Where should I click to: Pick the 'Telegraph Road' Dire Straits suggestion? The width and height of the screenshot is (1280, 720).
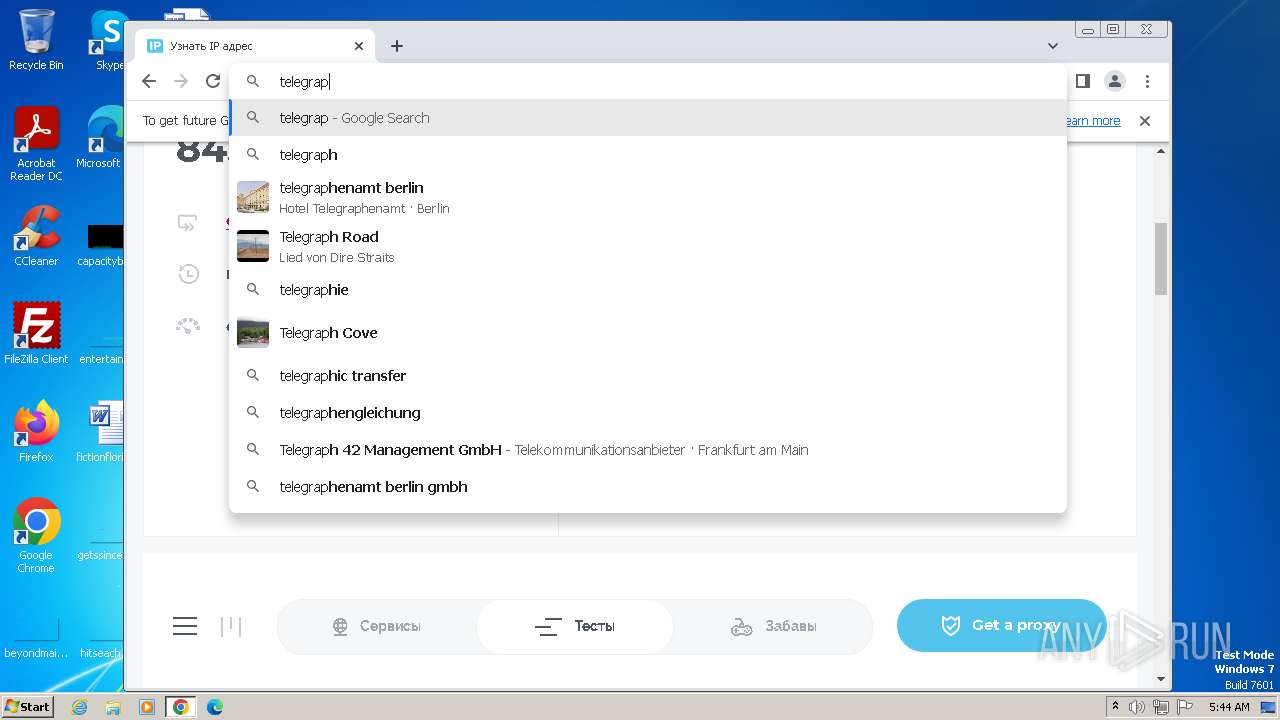pyautogui.click(x=648, y=246)
